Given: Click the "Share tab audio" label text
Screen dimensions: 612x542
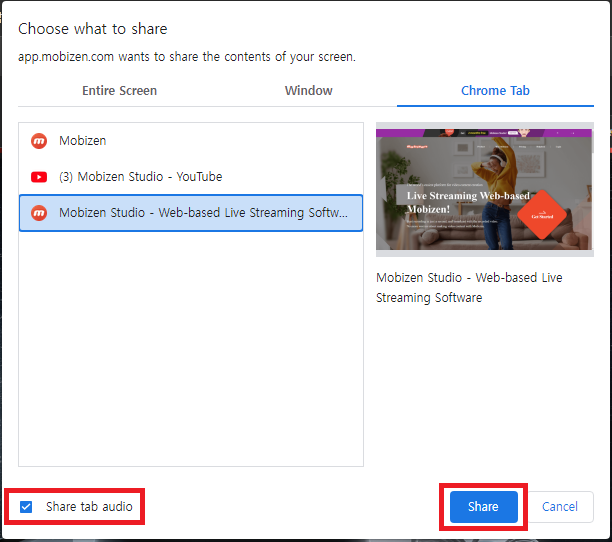Looking at the screenshot, I should tap(89, 506).
